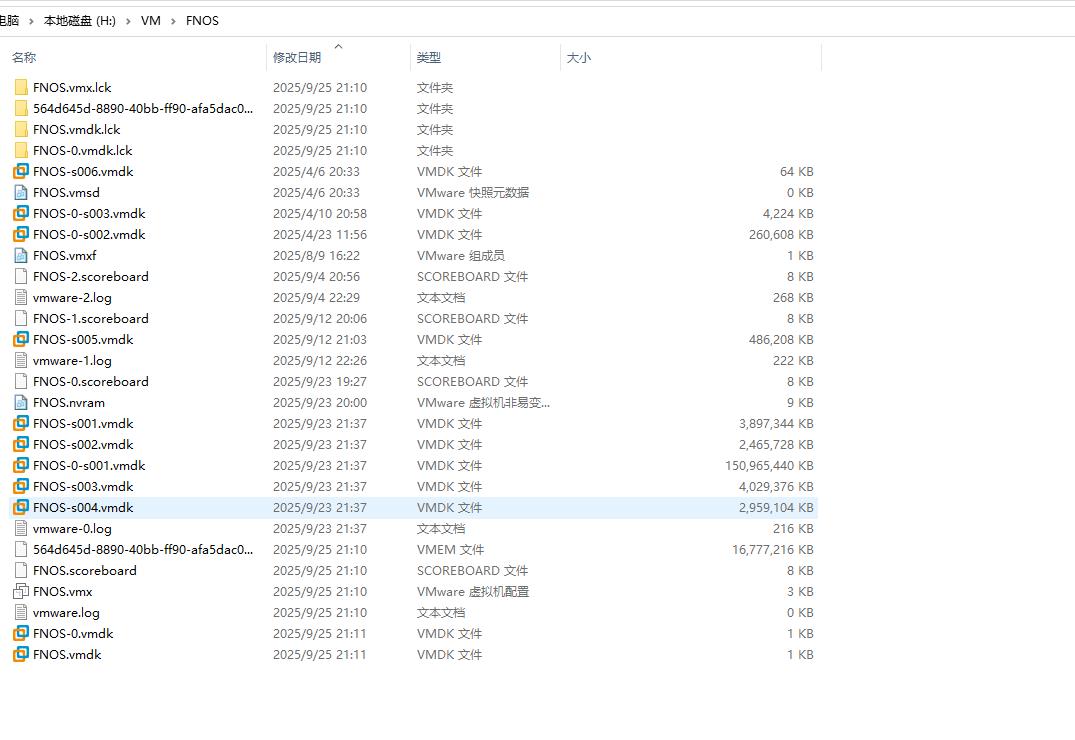Select the file name FNOS.vmsd

pos(66,193)
